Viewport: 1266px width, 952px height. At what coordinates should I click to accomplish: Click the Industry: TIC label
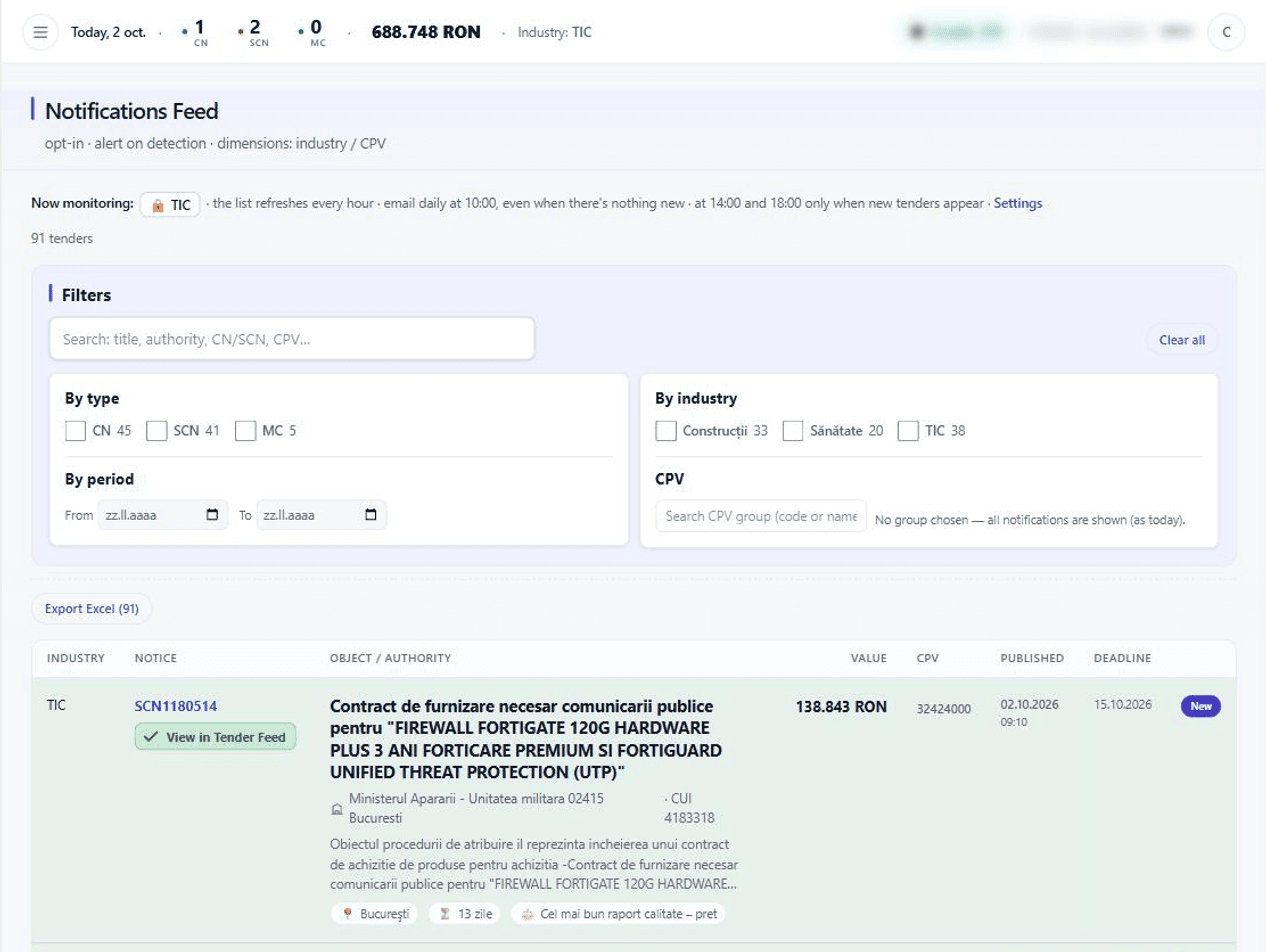pos(555,32)
